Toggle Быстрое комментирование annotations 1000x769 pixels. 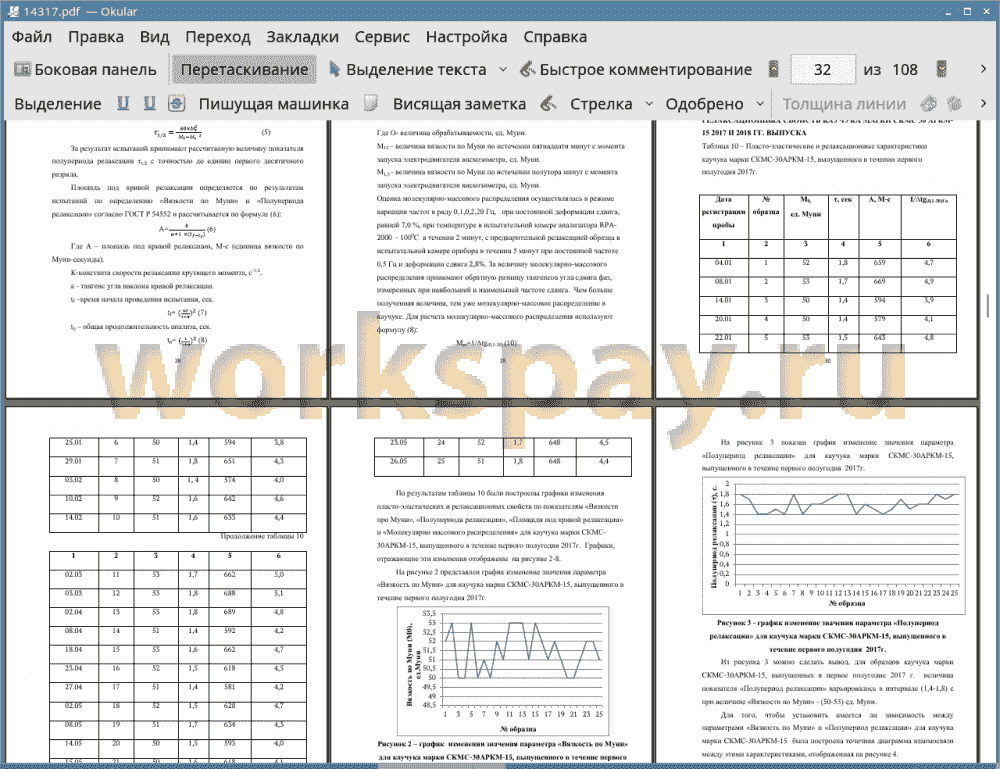[x=636, y=70]
